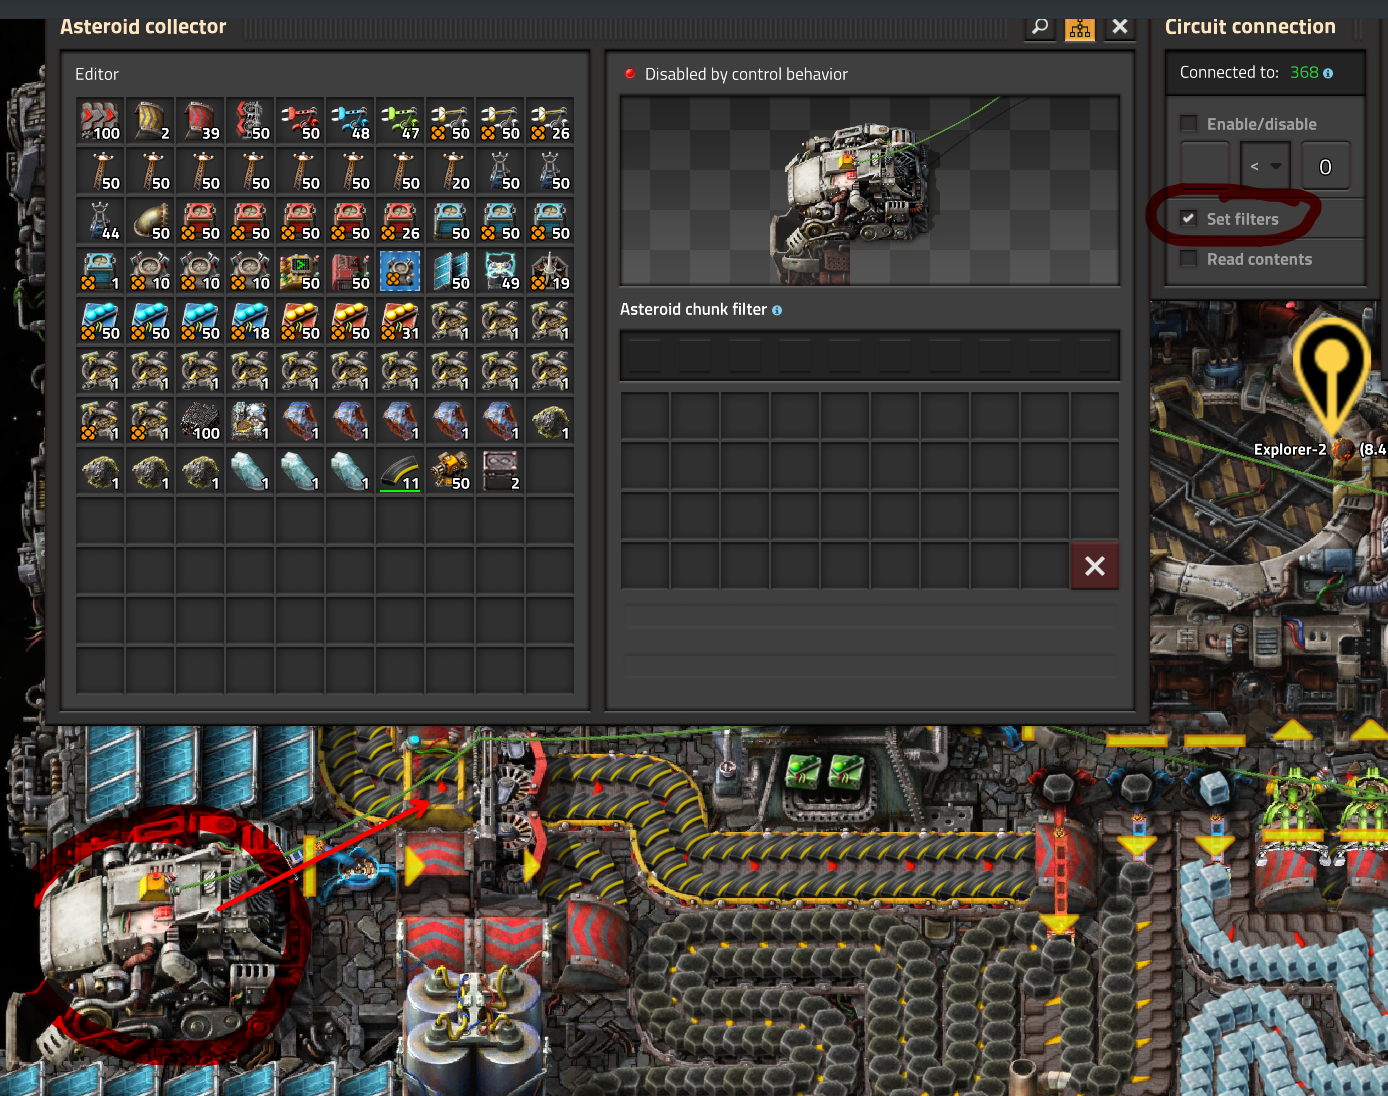Select the electric pole stack of 20
The height and width of the screenshot is (1096, 1388).
pos(450,171)
